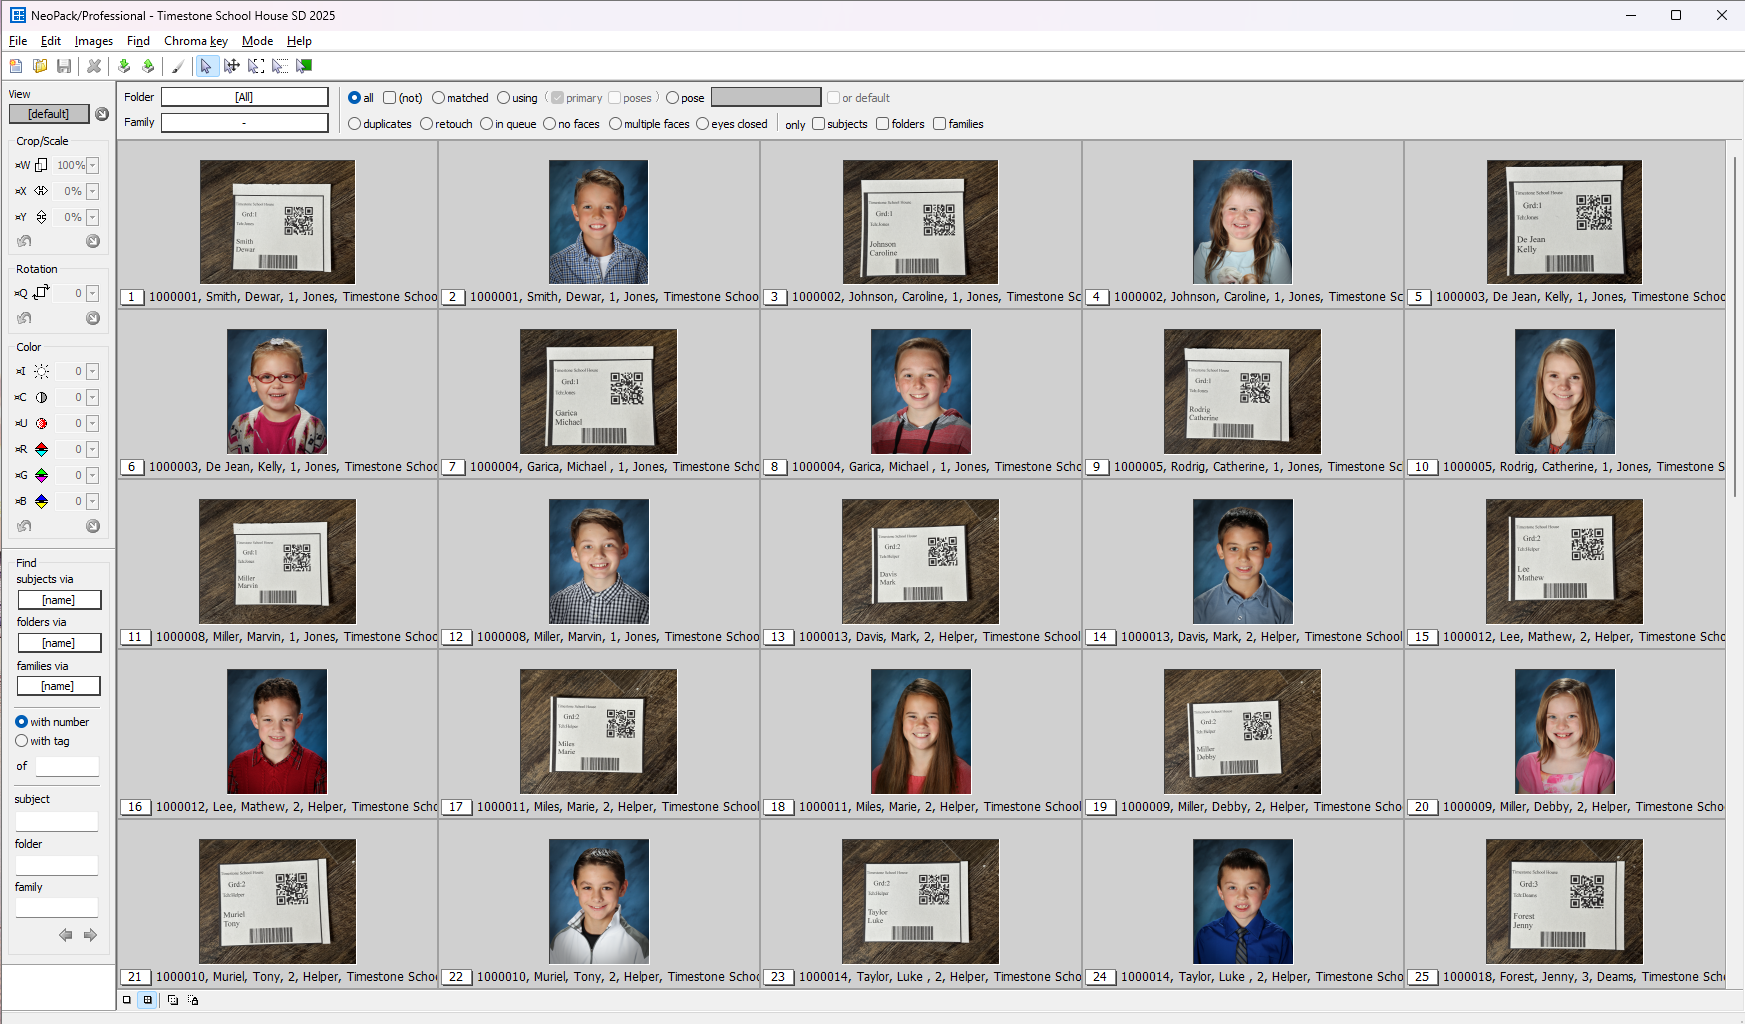Open the R red value dropdown
The height and width of the screenshot is (1024, 1745).
point(93,449)
